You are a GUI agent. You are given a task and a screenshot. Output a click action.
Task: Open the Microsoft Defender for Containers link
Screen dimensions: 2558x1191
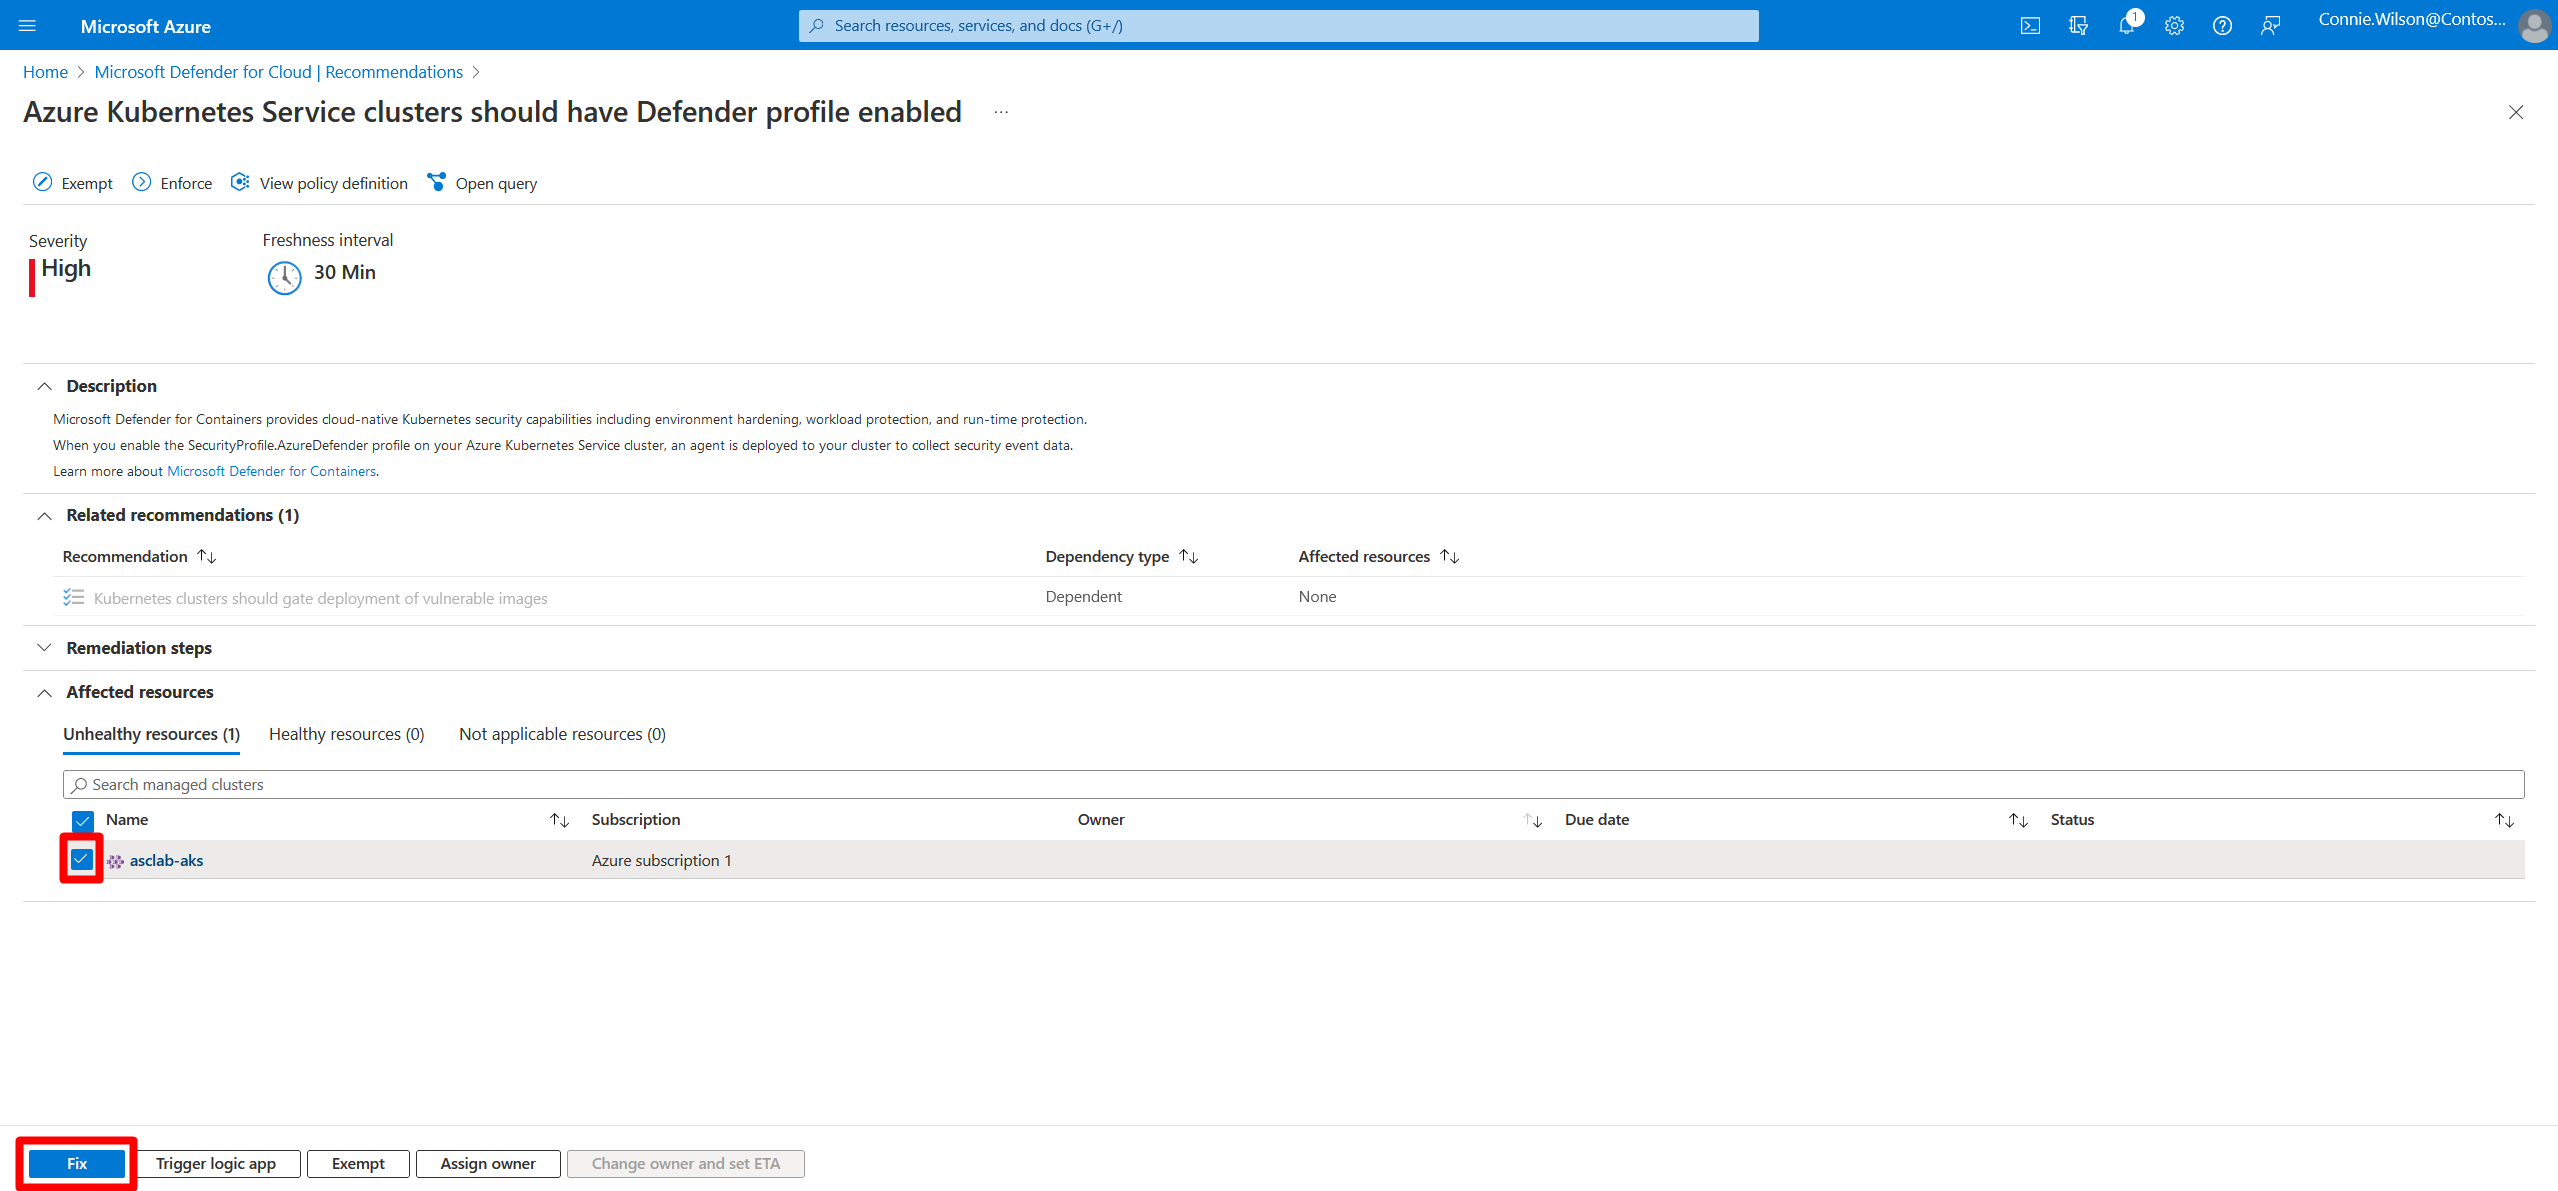271,471
